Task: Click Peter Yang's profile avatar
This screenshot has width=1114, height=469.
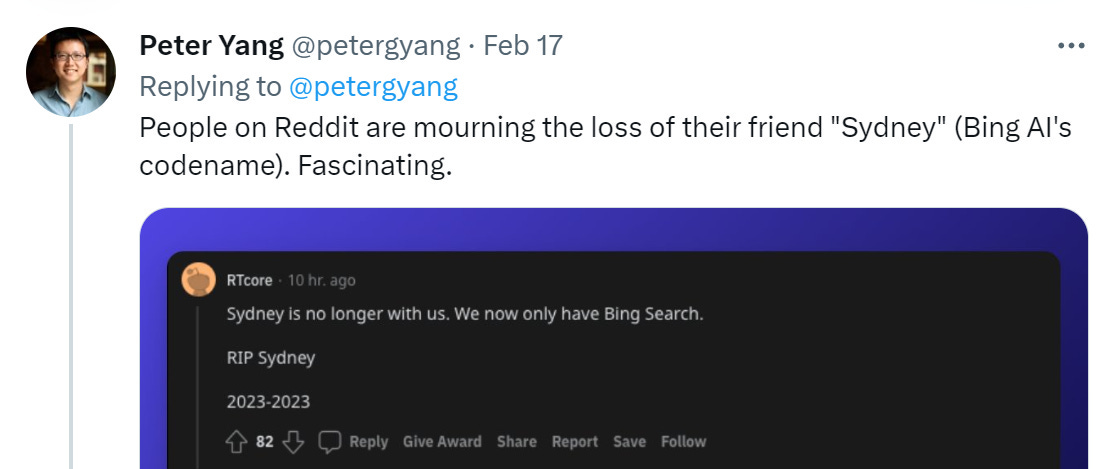Action: [70, 72]
